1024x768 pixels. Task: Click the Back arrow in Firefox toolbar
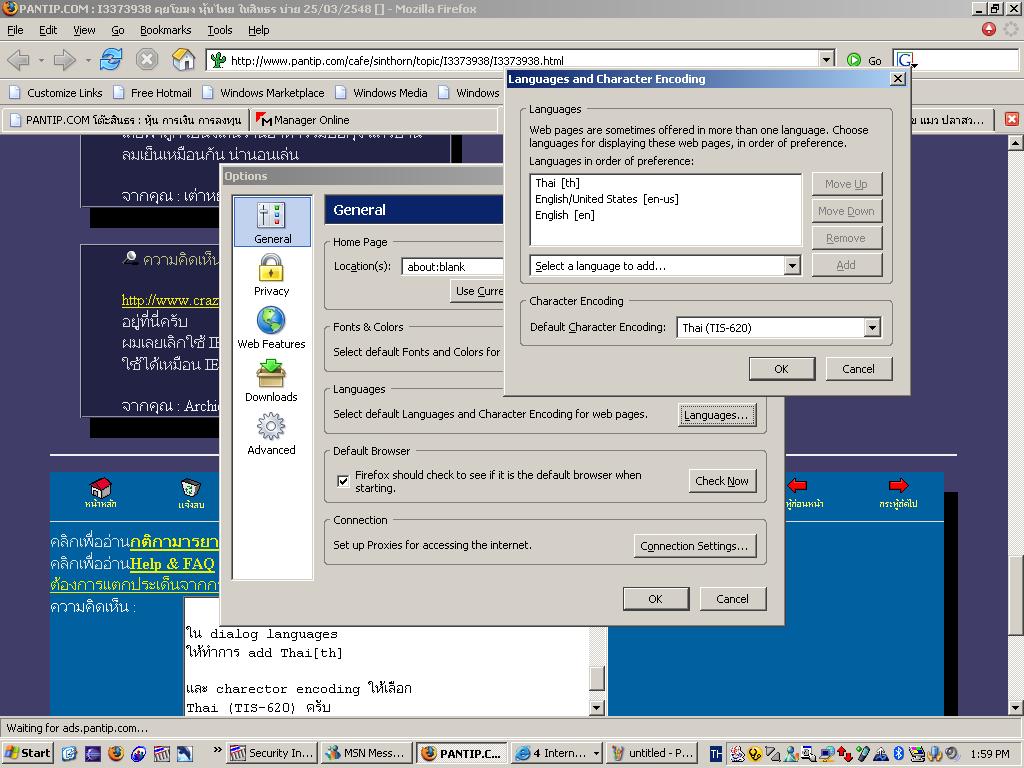[18, 60]
